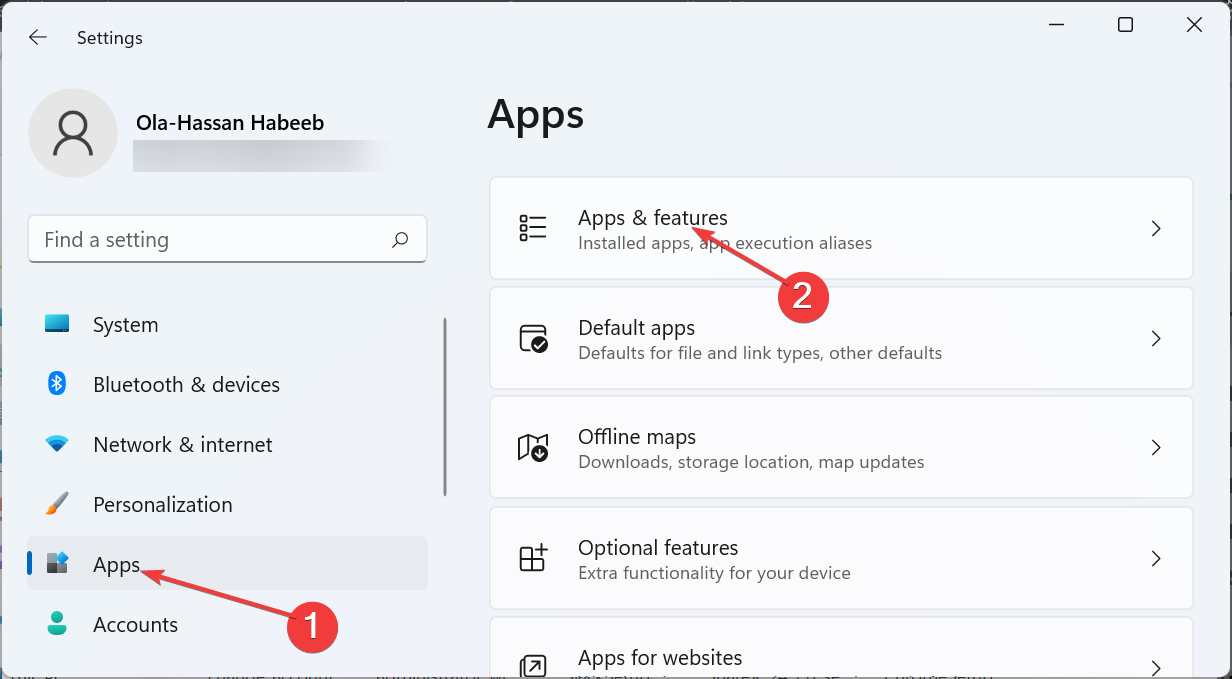Open Optional features chevron arrow
This screenshot has width=1232, height=679.
[x=1156, y=558]
